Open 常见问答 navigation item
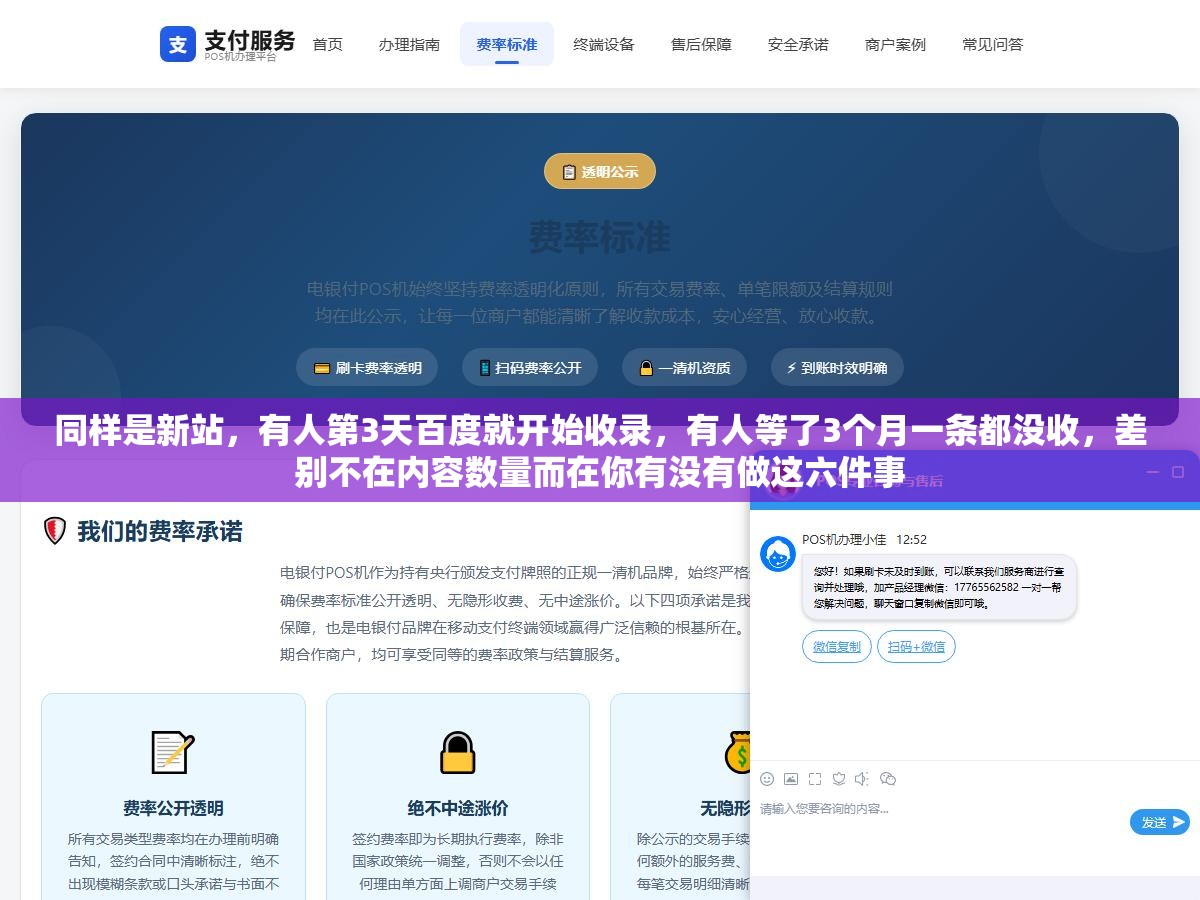Image resolution: width=1200 pixels, height=900 pixels. tap(993, 44)
